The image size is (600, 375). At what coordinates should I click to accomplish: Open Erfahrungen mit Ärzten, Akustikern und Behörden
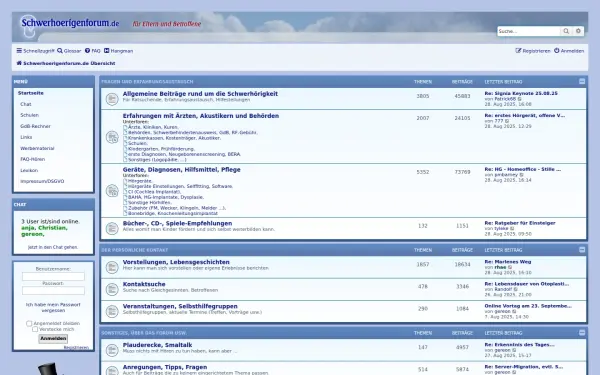click(x=201, y=116)
